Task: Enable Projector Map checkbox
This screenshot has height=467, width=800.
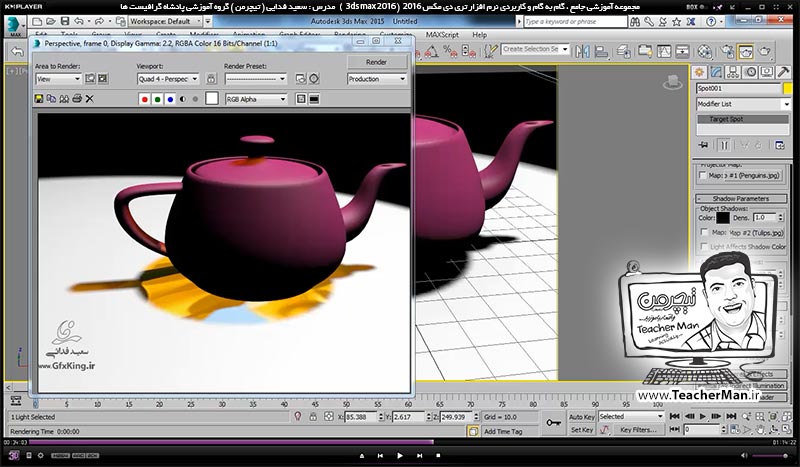Action: click(x=703, y=176)
